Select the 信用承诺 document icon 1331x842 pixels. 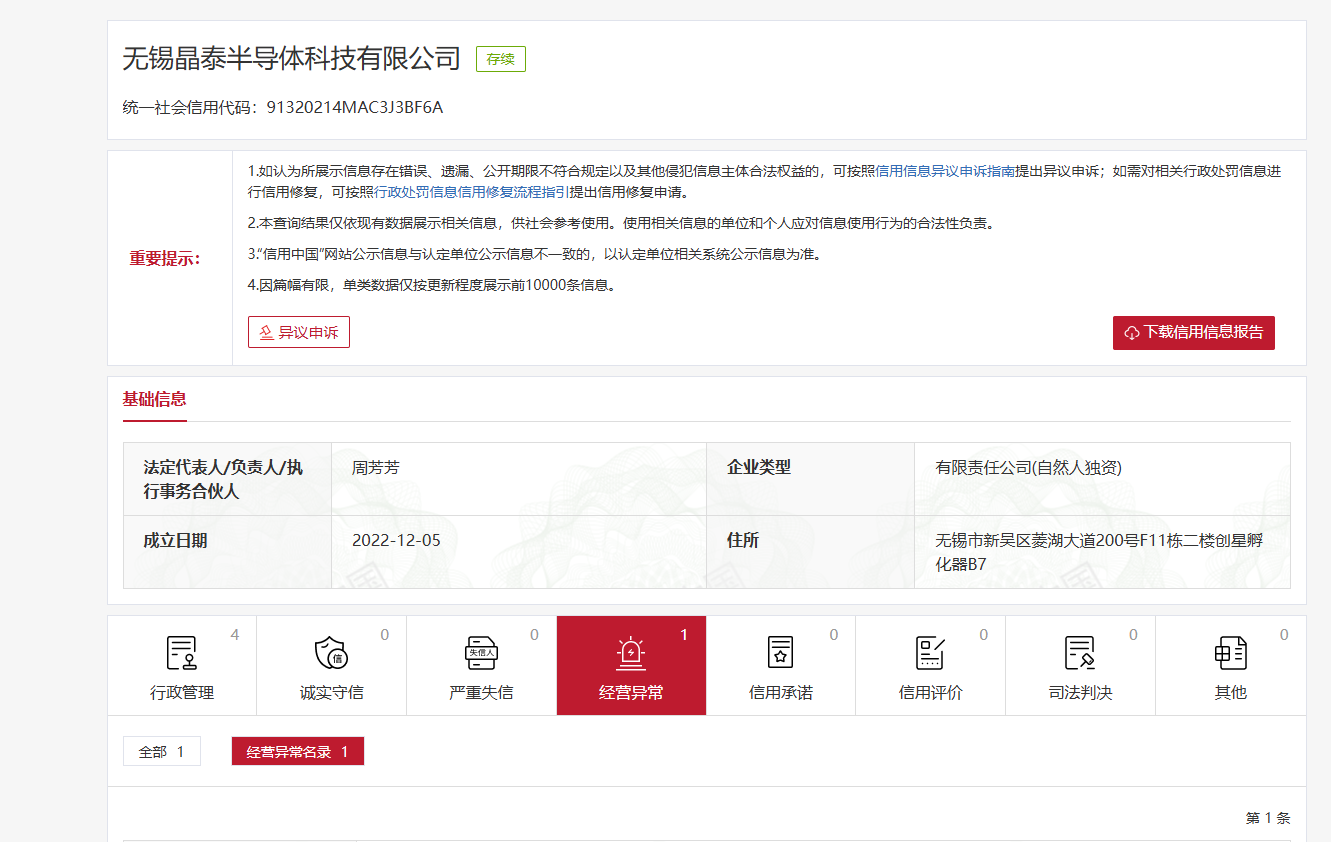(780, 653)
